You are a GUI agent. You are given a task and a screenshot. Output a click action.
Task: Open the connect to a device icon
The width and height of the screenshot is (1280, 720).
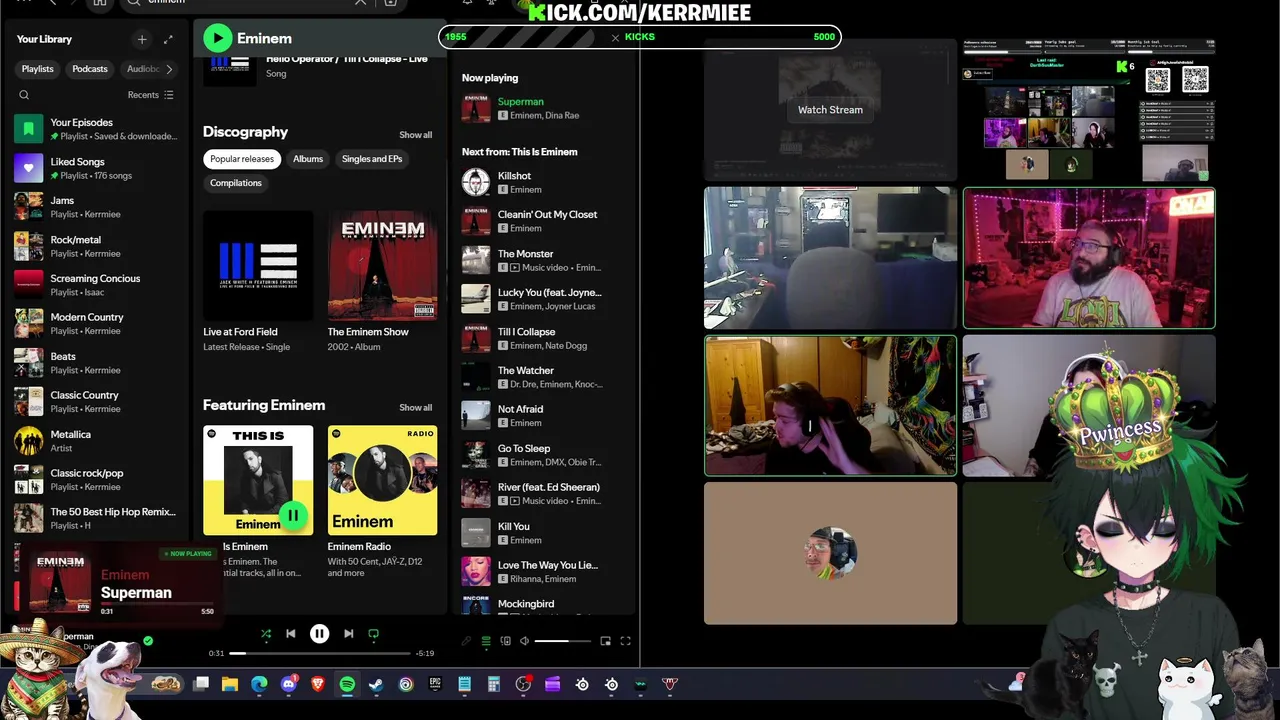pyautogui.click(x=506, y=641)
